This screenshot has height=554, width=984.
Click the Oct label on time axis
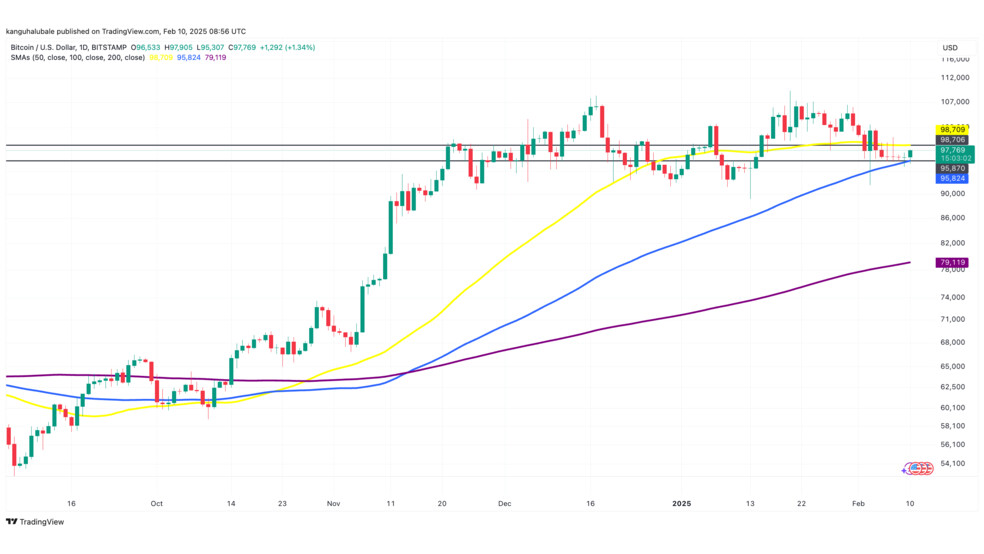[x=156, y=504]
